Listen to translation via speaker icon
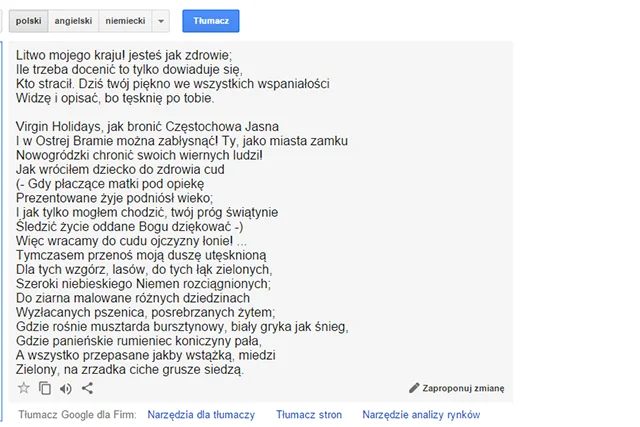640x427 pixels. [66, 389]
